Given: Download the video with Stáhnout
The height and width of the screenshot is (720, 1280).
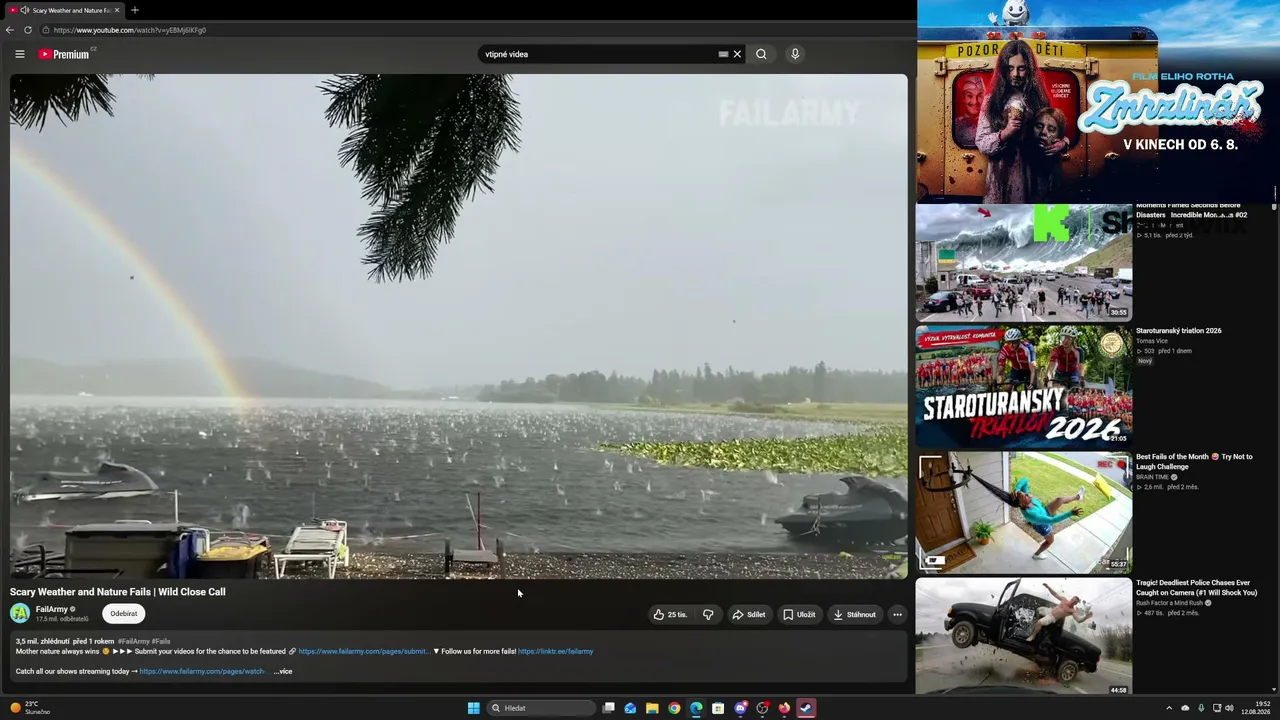Looking at the screenshot, I should 854,614.
